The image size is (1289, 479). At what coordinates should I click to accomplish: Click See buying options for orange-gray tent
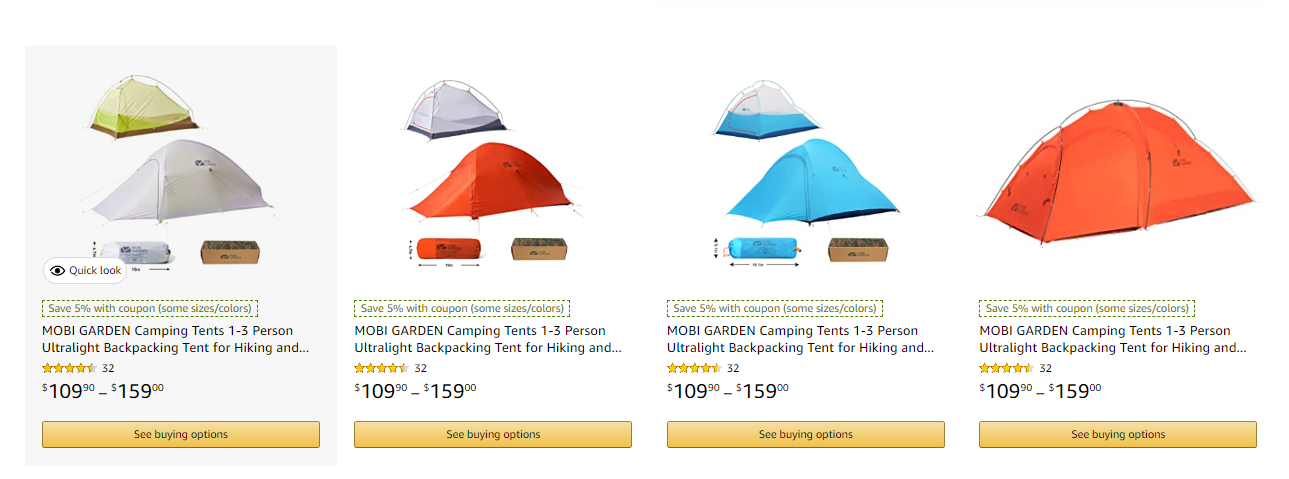(493, 434)
